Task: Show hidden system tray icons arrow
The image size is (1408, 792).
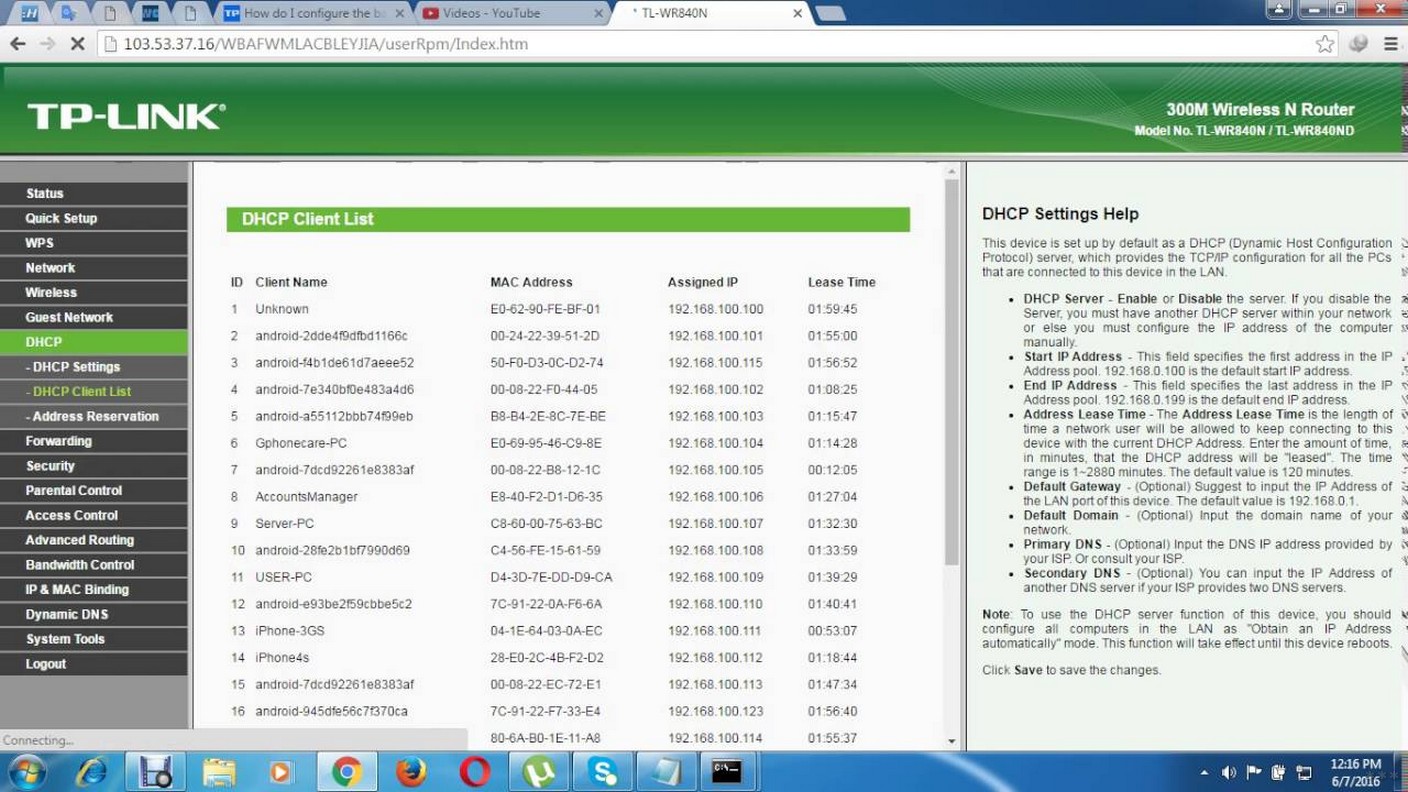Action: (1204, 772)
